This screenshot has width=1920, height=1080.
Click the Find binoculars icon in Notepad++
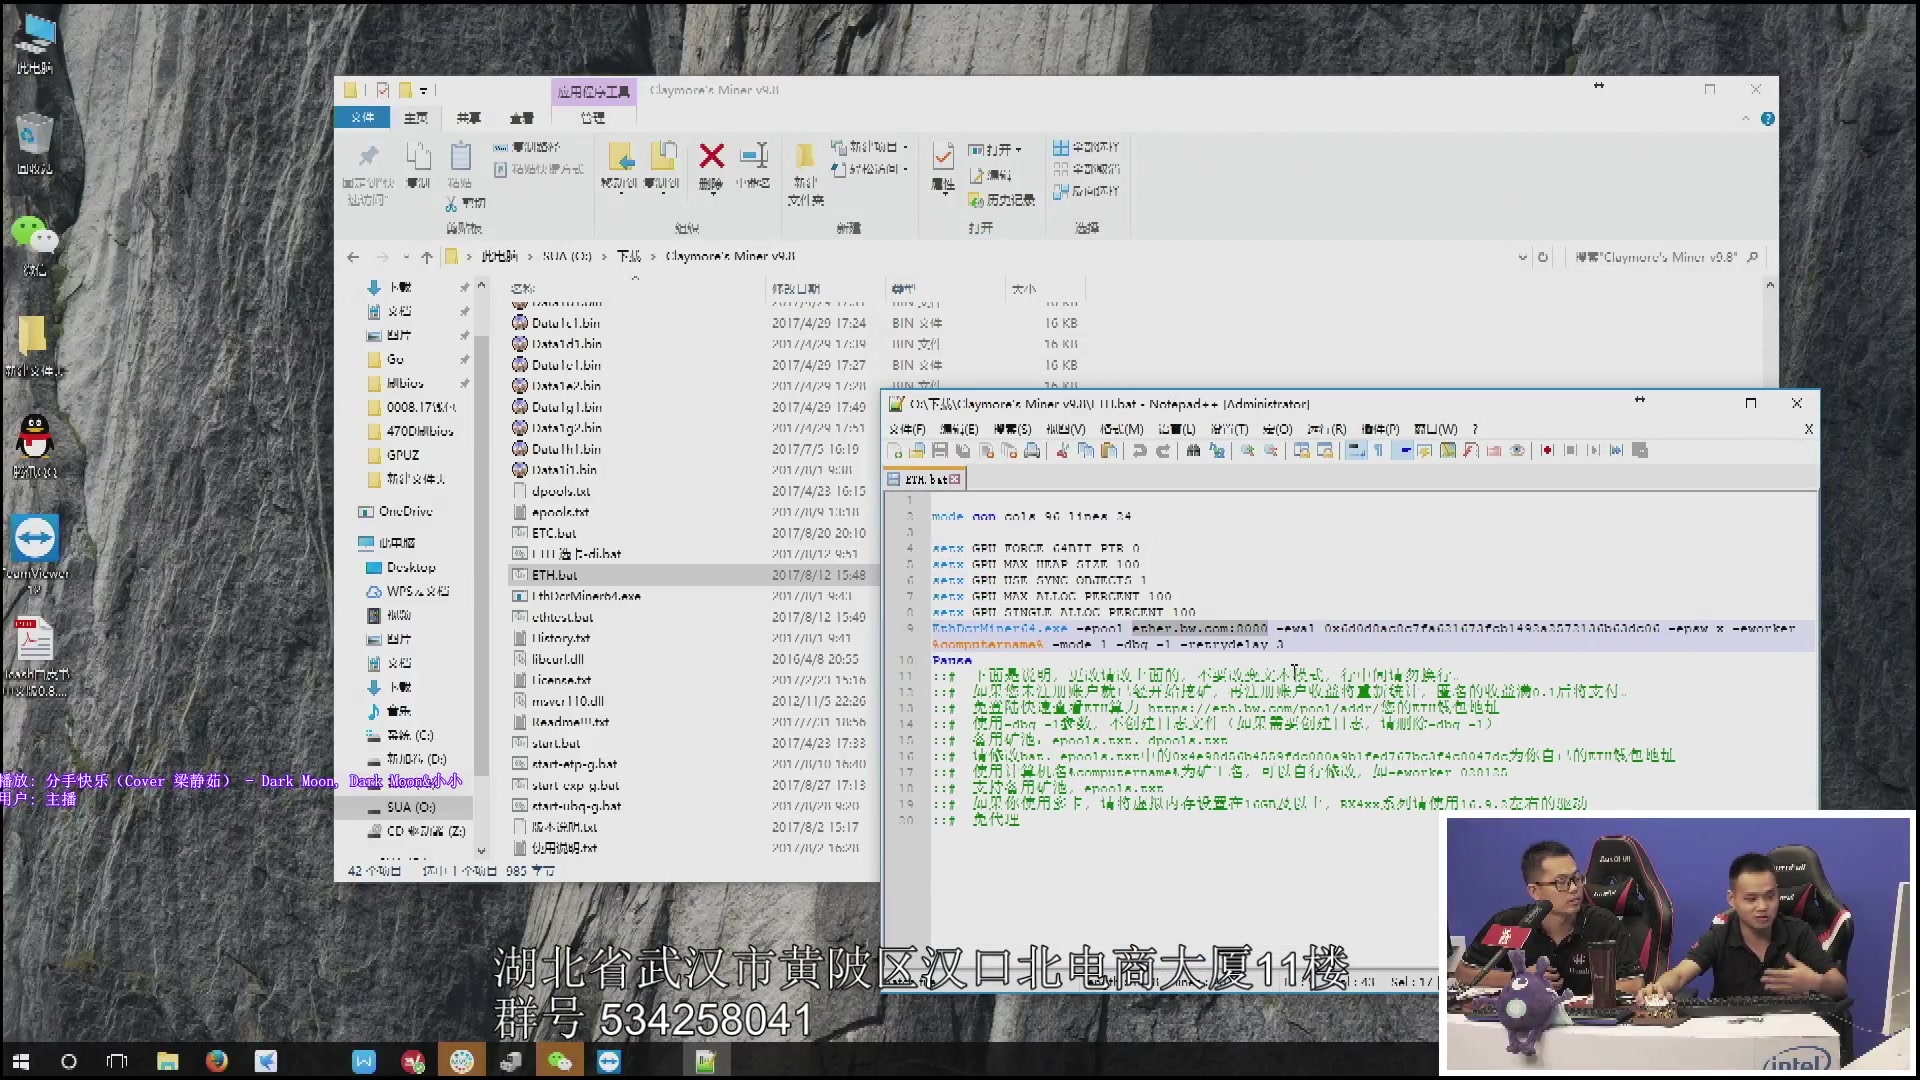click(1193, 451)
